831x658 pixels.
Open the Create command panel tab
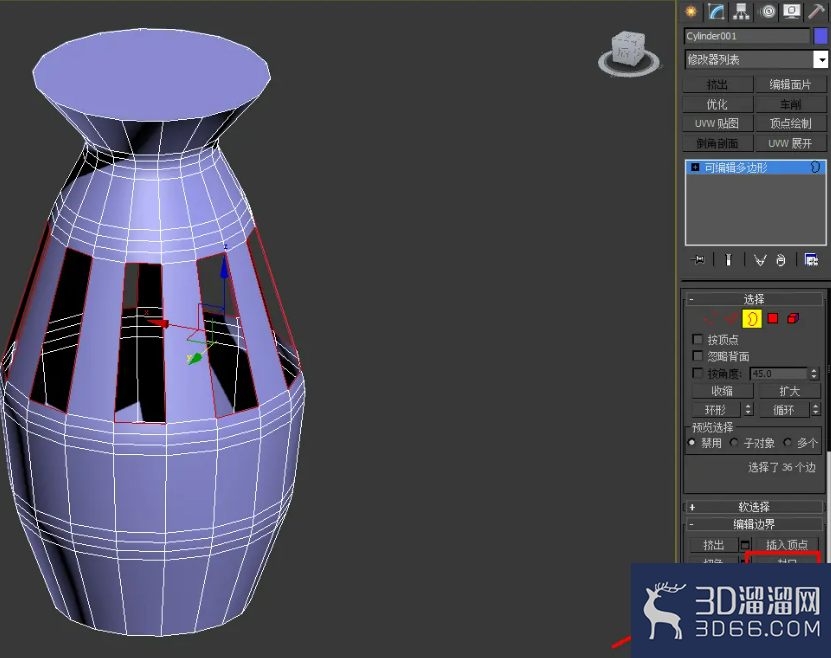tap(691, 12)
